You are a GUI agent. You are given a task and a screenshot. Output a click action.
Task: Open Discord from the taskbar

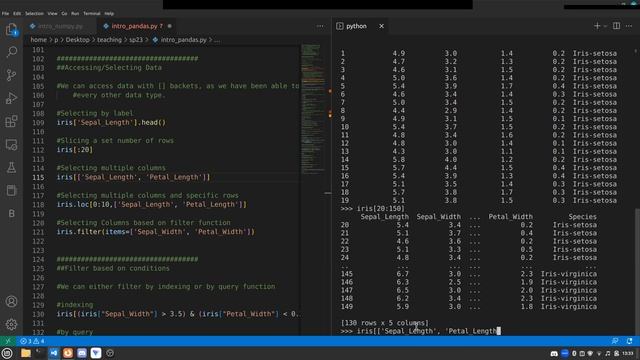(82, 353)
